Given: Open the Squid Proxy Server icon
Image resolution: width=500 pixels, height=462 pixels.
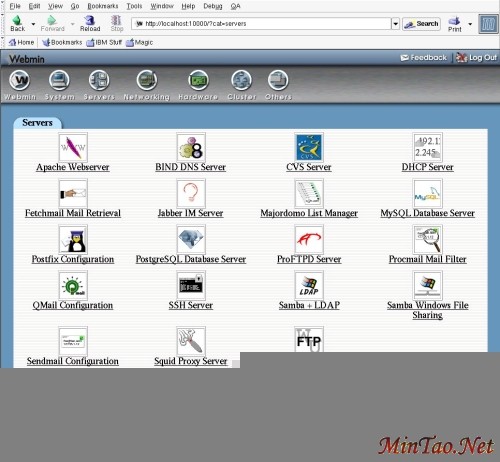Looking at the screenshot, I should [x=191, y=341].
